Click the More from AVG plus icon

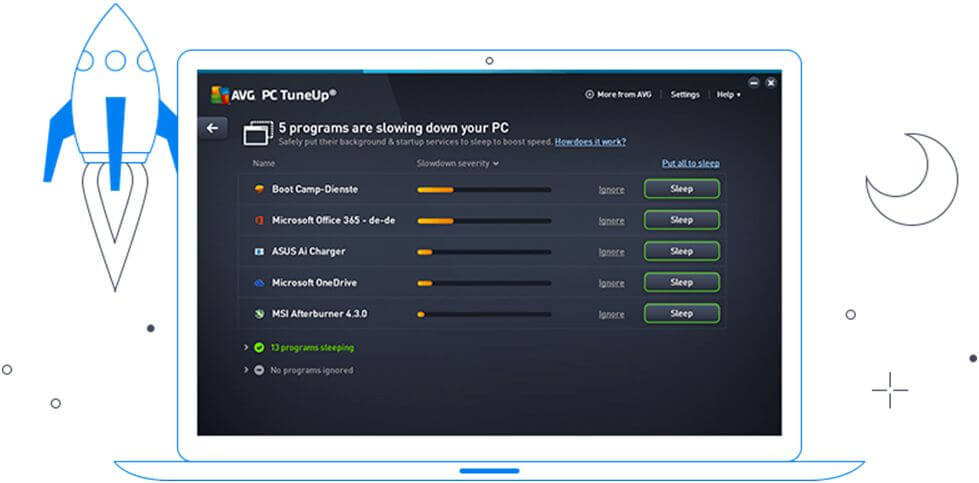pyautogui.click(x=589, y=95)
